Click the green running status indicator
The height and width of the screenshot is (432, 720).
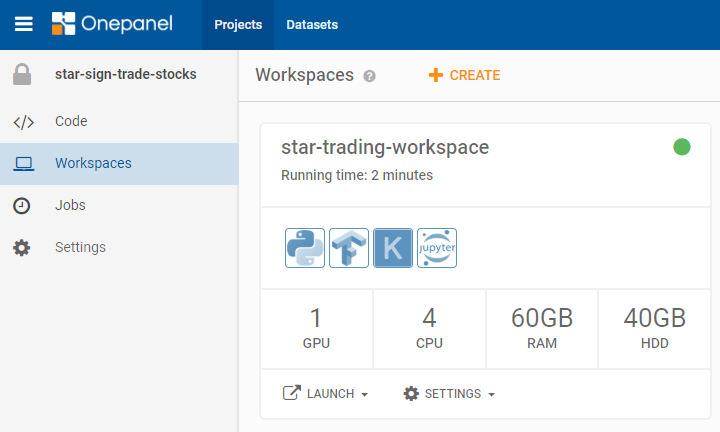[682, 148]
